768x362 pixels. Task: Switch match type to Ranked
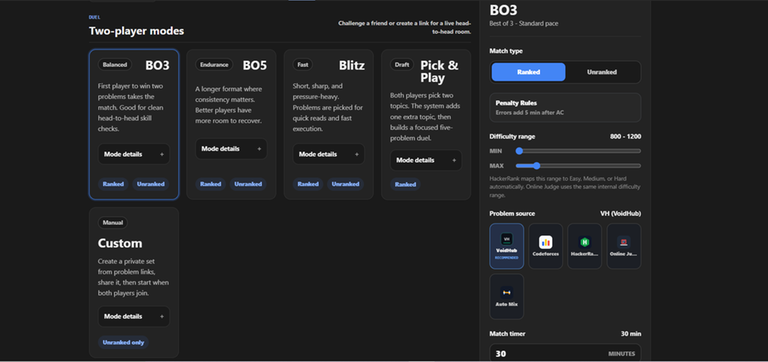(528, 72)
